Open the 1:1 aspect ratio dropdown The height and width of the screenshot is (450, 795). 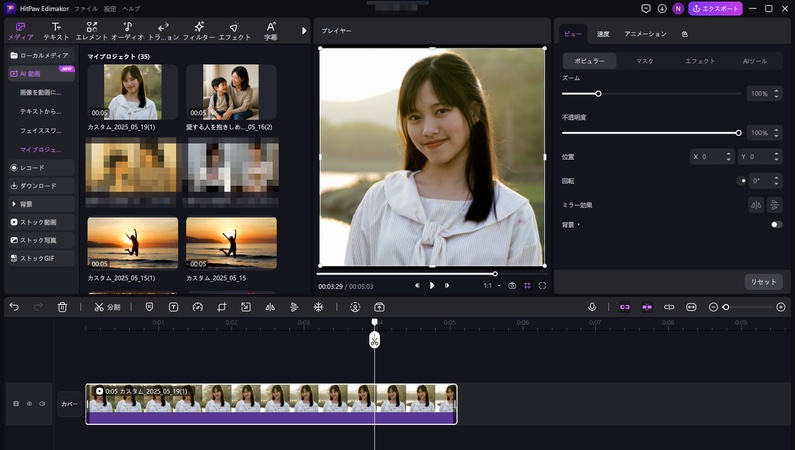[491, 285]
